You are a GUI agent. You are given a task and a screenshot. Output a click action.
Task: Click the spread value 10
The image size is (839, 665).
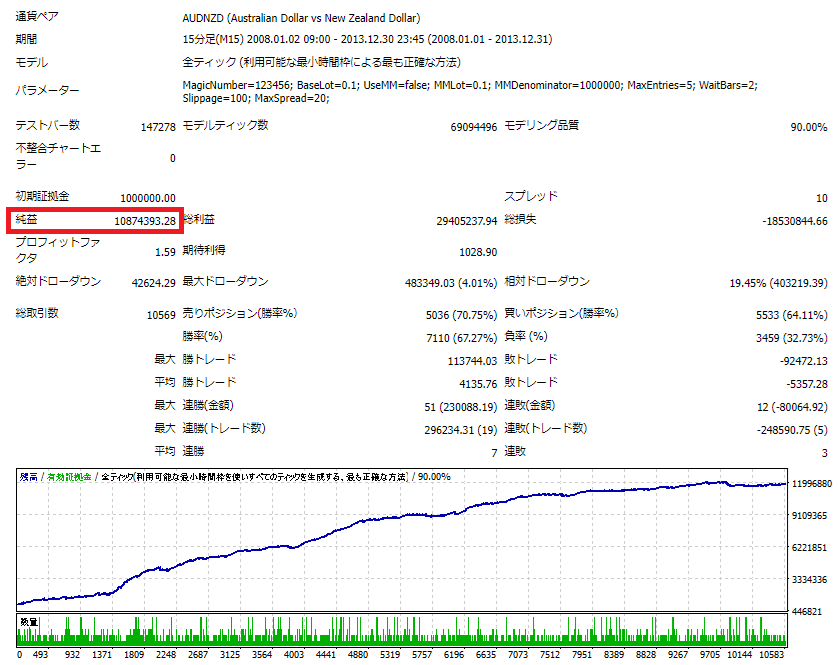821,198
